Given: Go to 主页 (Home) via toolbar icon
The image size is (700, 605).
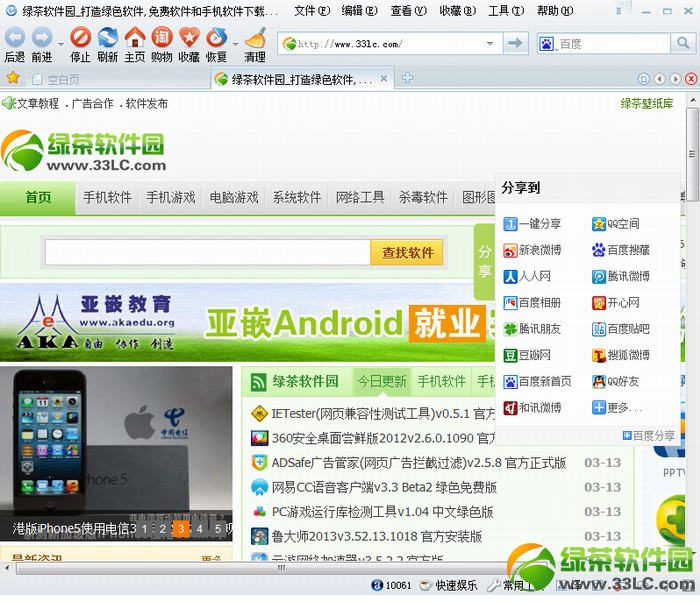Looking at the screenshot, I should 135,44.
